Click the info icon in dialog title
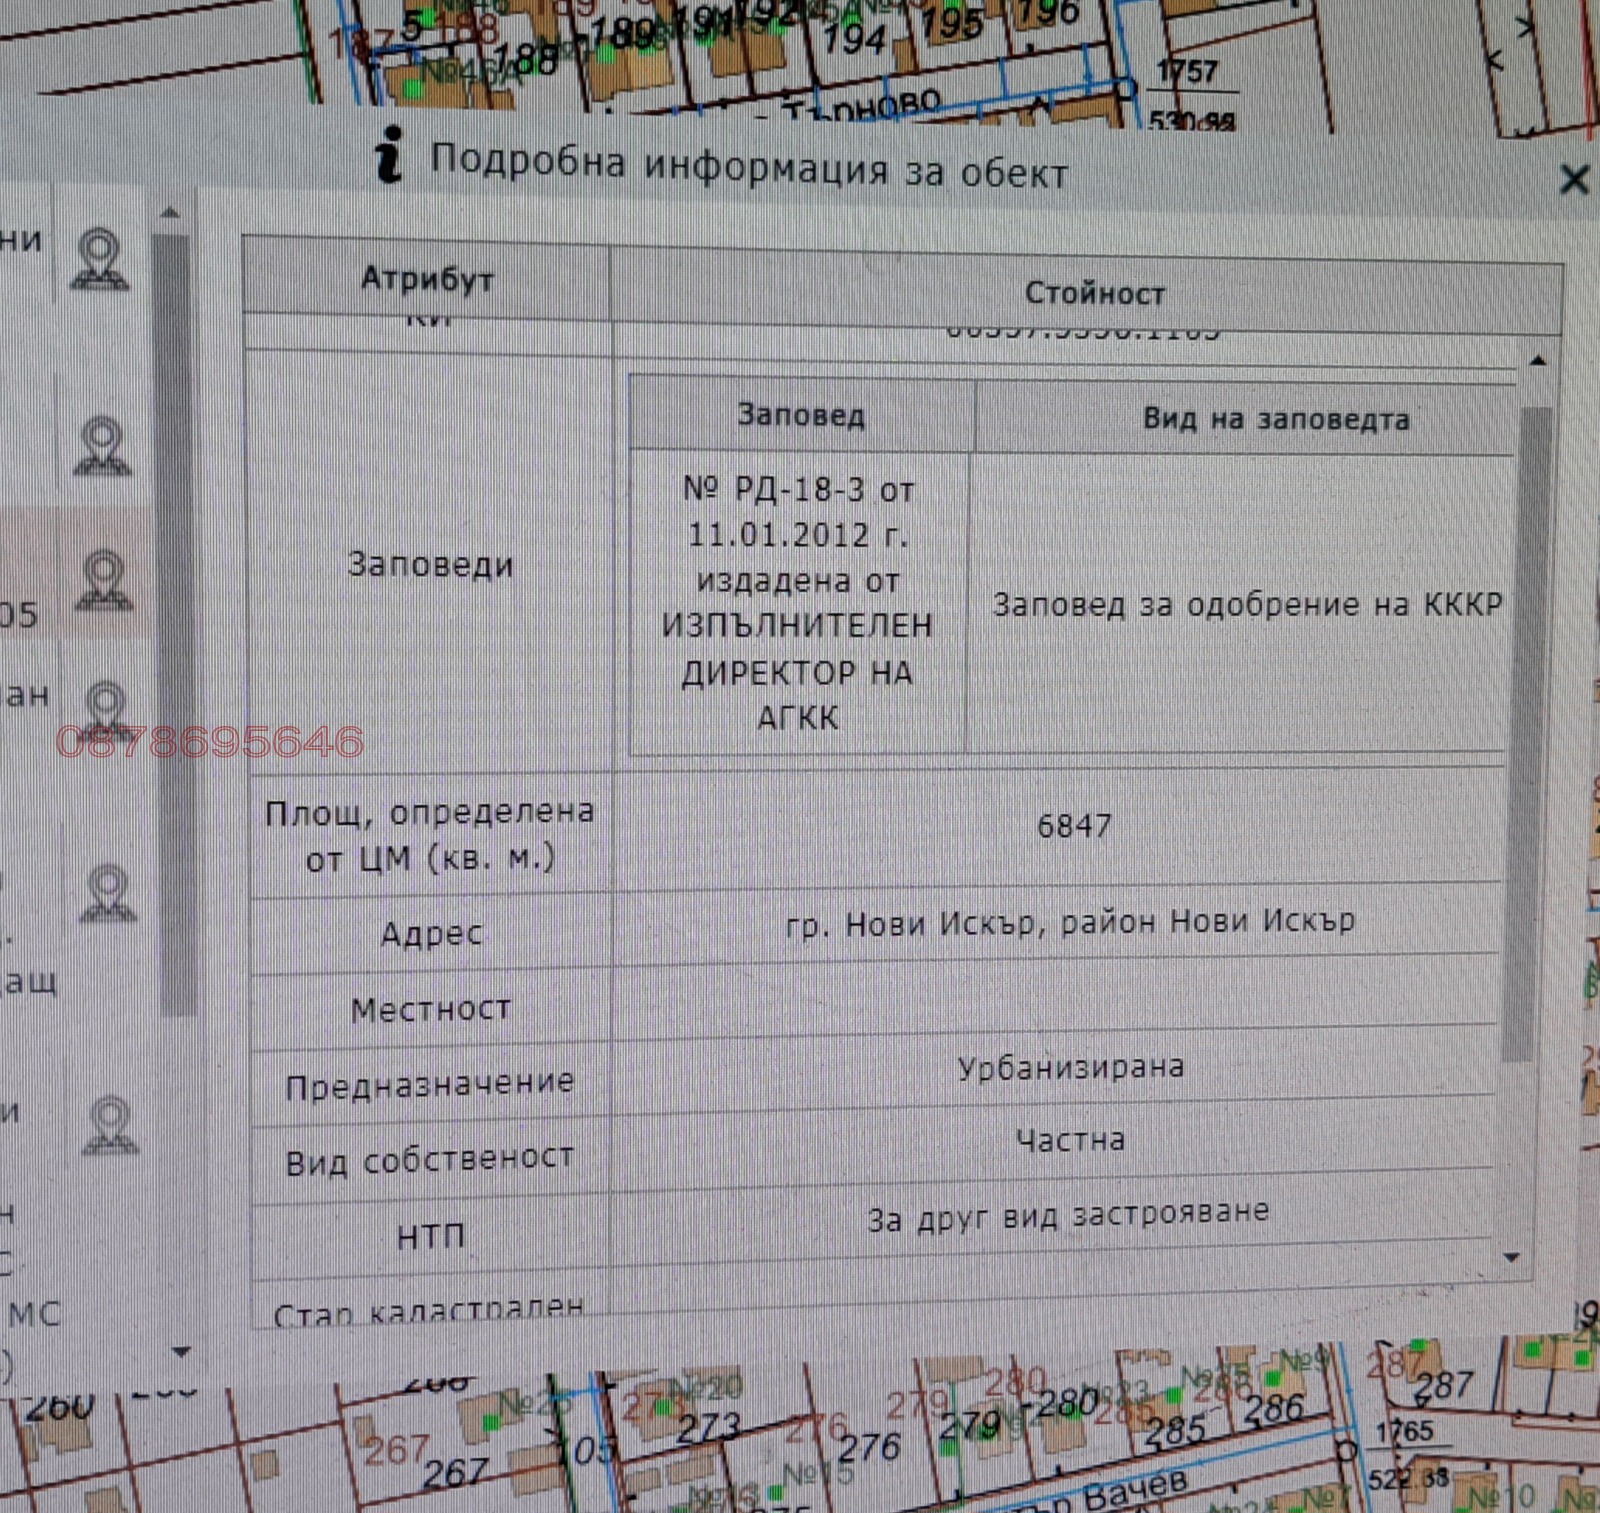 pos(389,155)
